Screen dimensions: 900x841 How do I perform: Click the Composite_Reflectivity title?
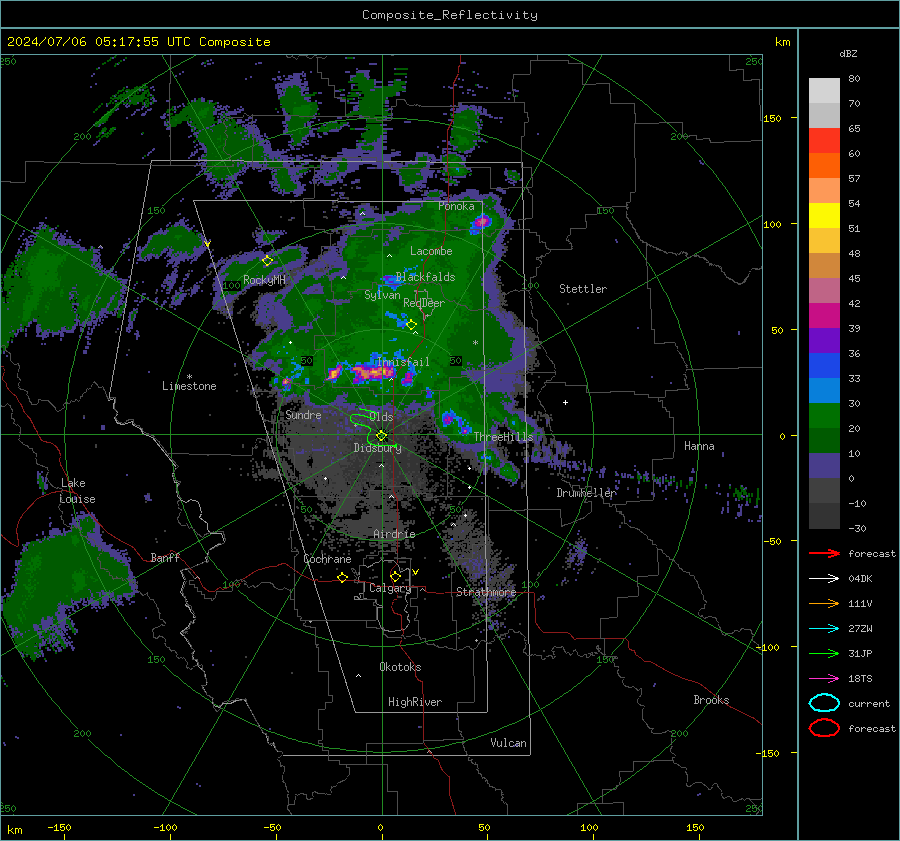pos(449,15)
